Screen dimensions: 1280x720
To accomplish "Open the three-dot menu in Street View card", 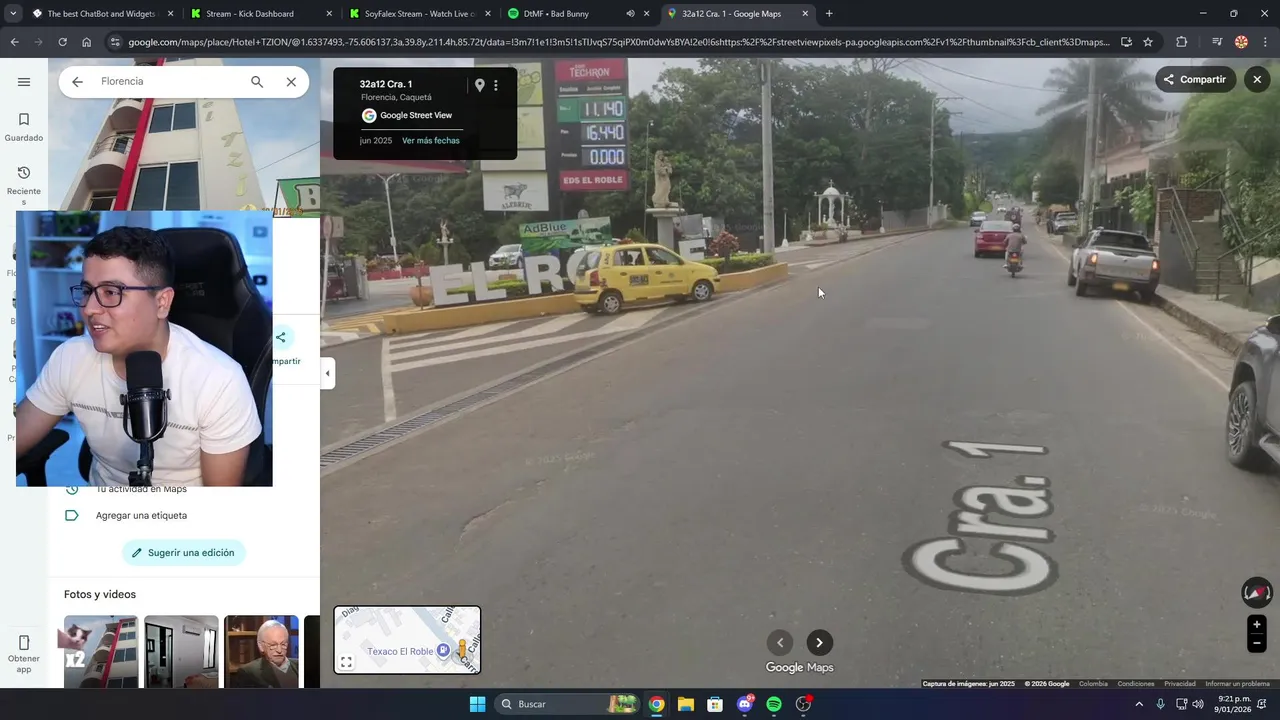I will tap(495, 85).
